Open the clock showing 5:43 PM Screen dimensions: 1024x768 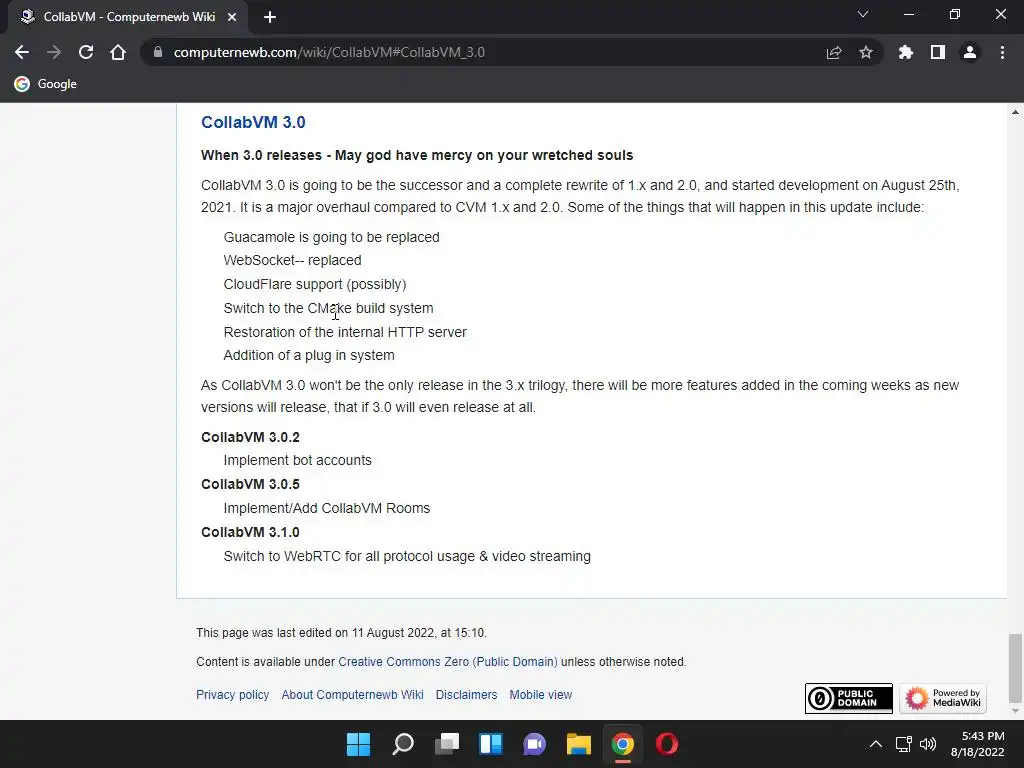coord(977,744)
